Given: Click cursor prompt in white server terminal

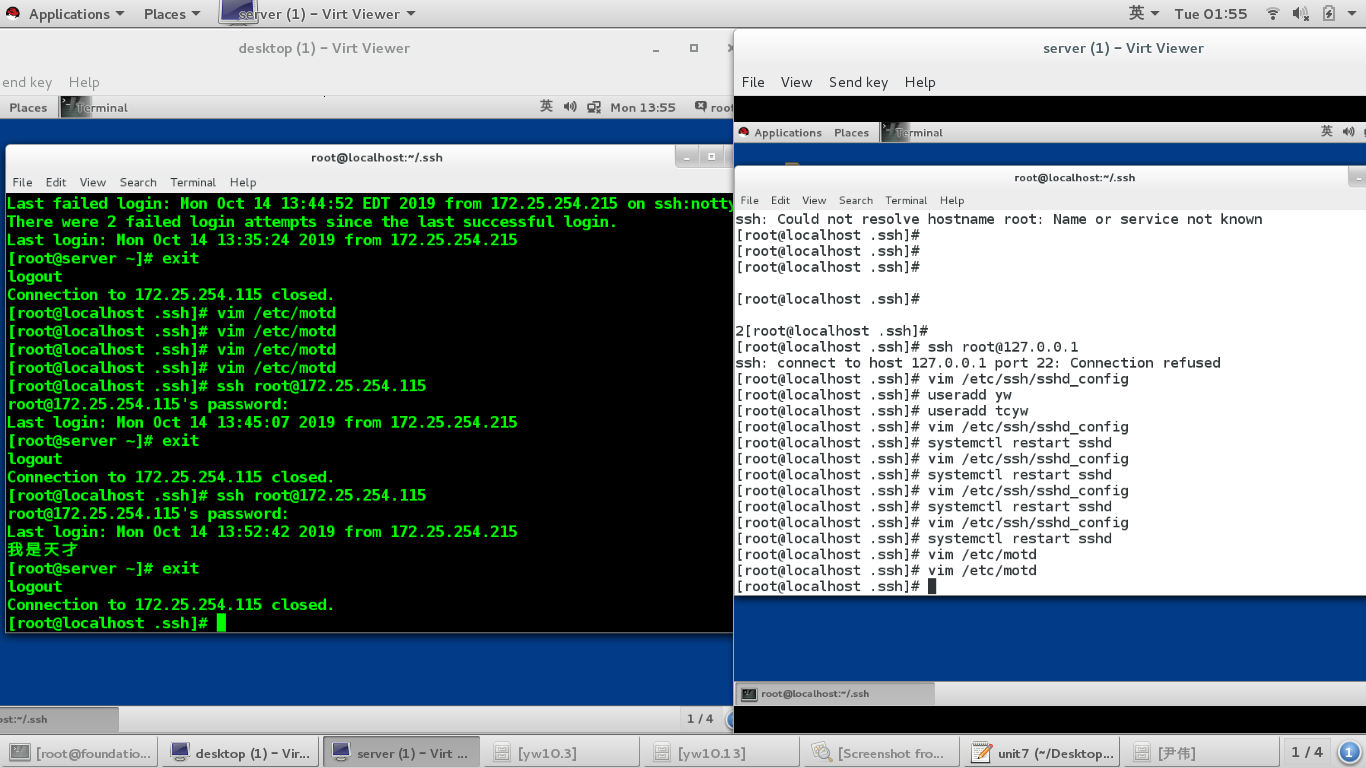Looking at the screenshot, I should click(x=932, y=586).
